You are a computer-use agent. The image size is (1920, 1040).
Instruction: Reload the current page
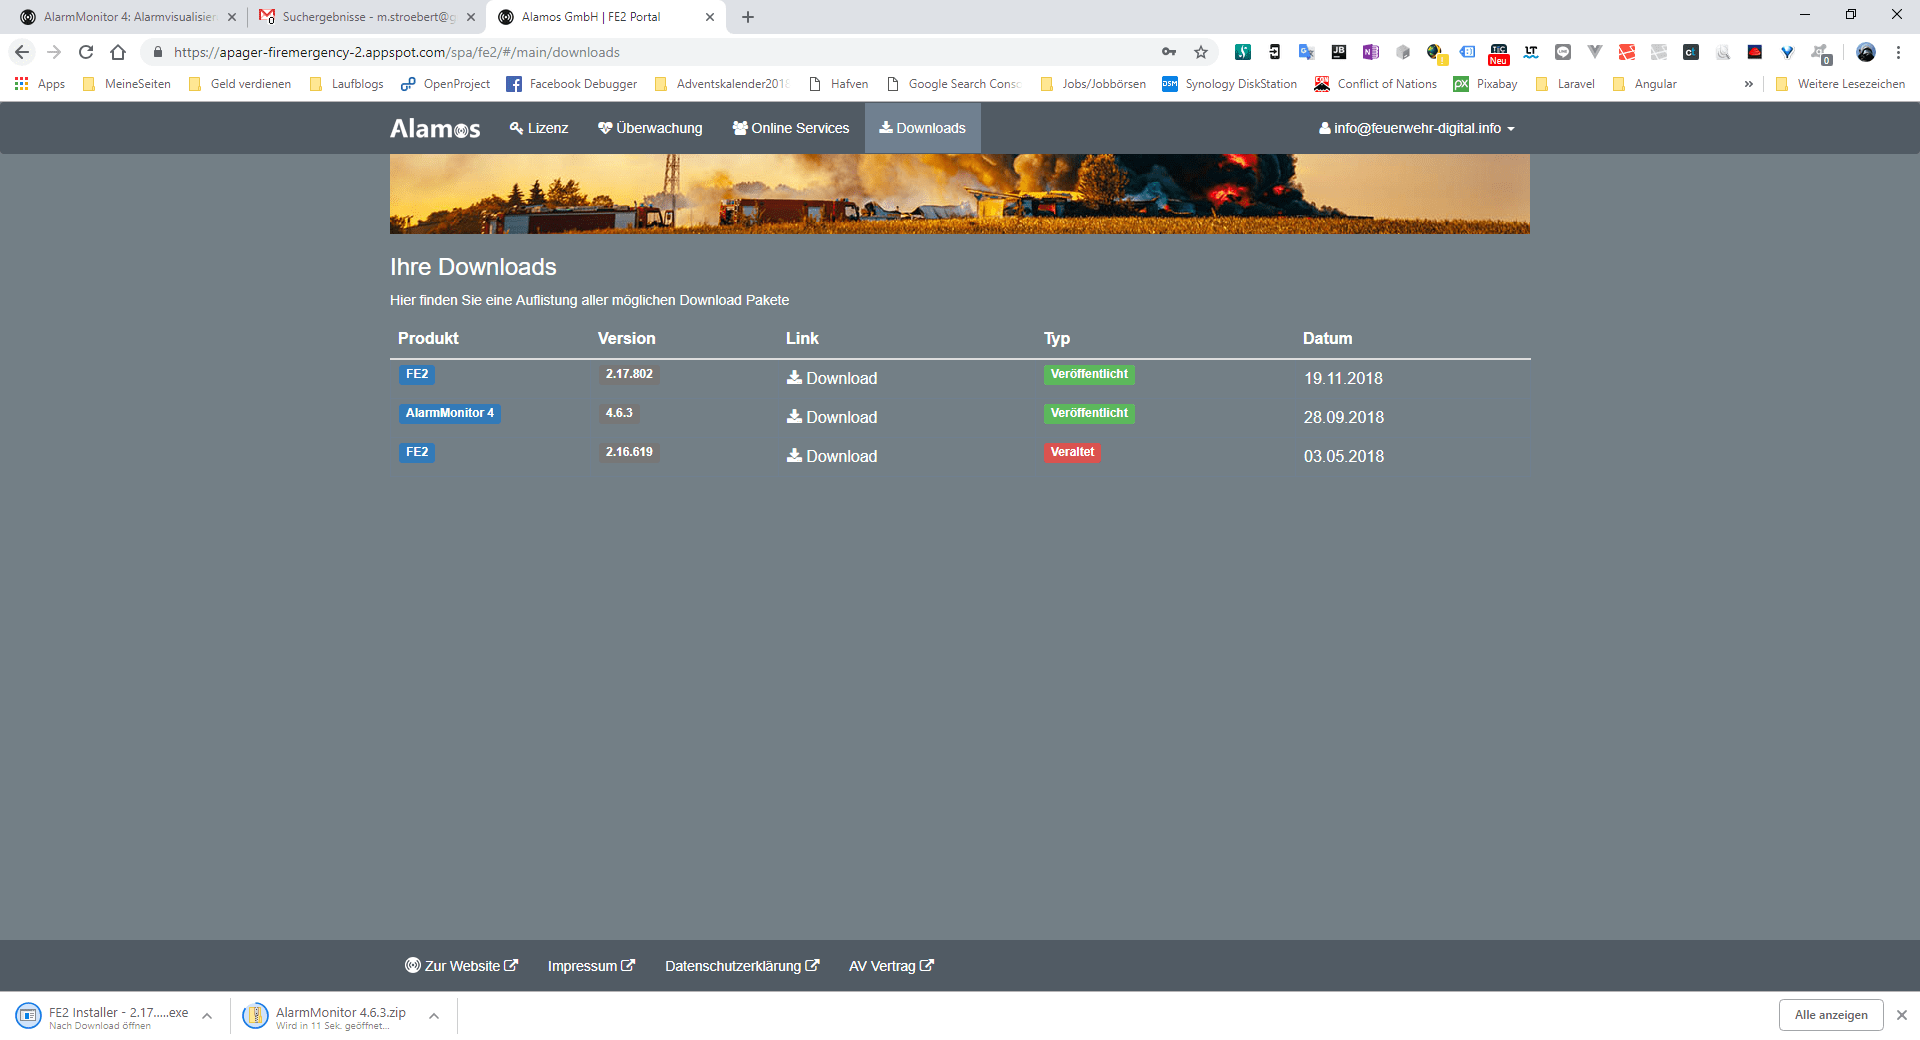point(86,52)
